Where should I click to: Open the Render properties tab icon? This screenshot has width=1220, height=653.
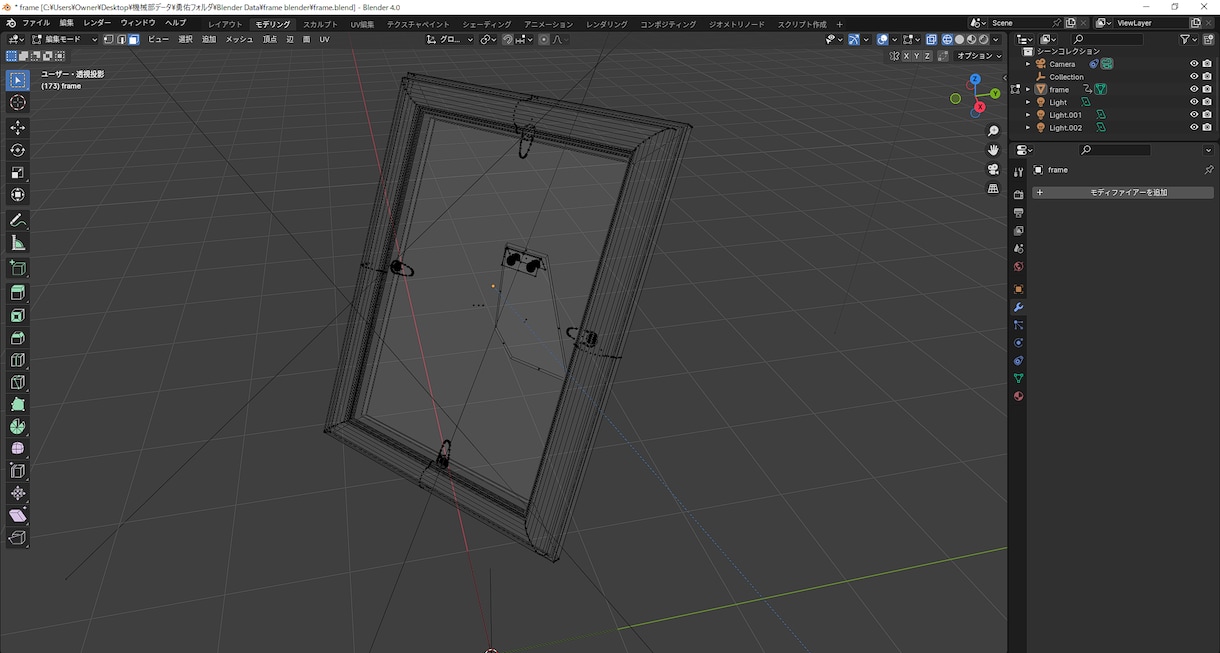click(x=1018, y=195)
